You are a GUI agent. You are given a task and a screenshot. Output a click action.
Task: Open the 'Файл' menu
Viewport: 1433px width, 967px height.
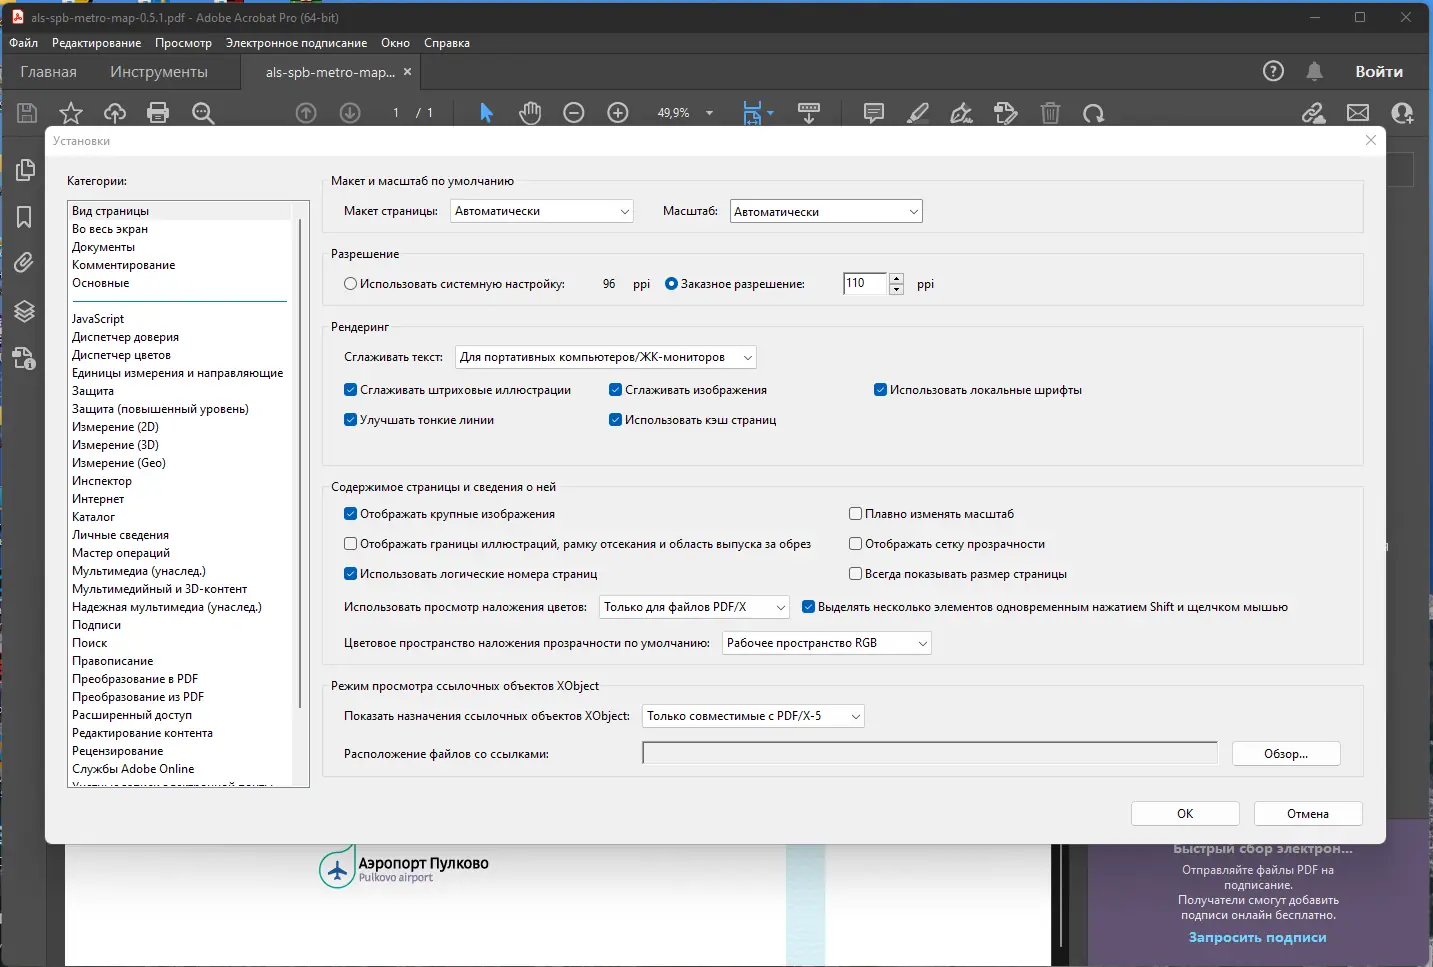coord(24,43)
